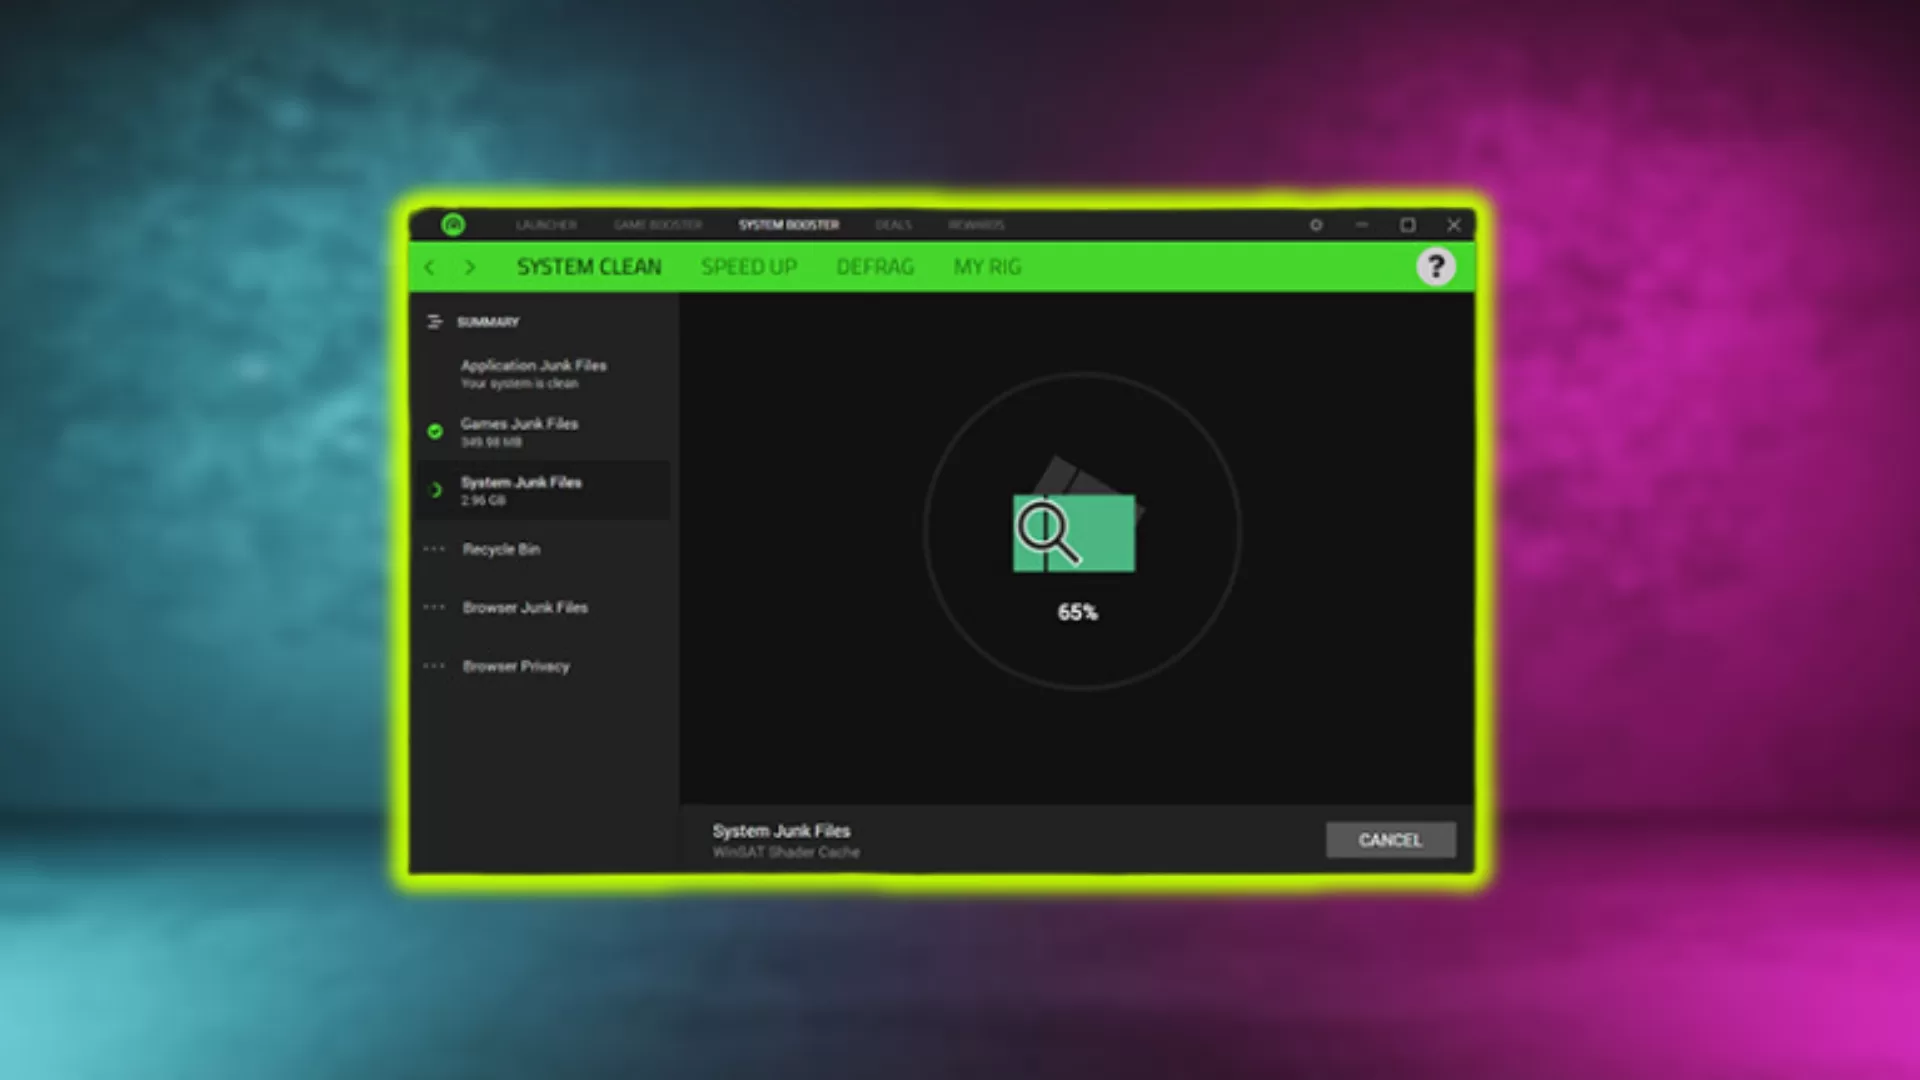This screenshot has width=1920, height=1080.
Task: Click the help question mark icon
Action: [1435, 266]
